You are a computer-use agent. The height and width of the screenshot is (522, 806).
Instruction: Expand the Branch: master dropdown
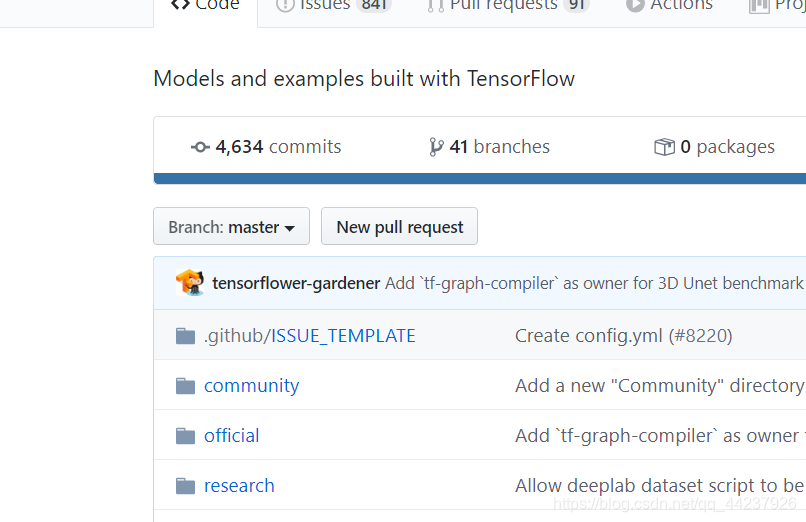(231, 227)
